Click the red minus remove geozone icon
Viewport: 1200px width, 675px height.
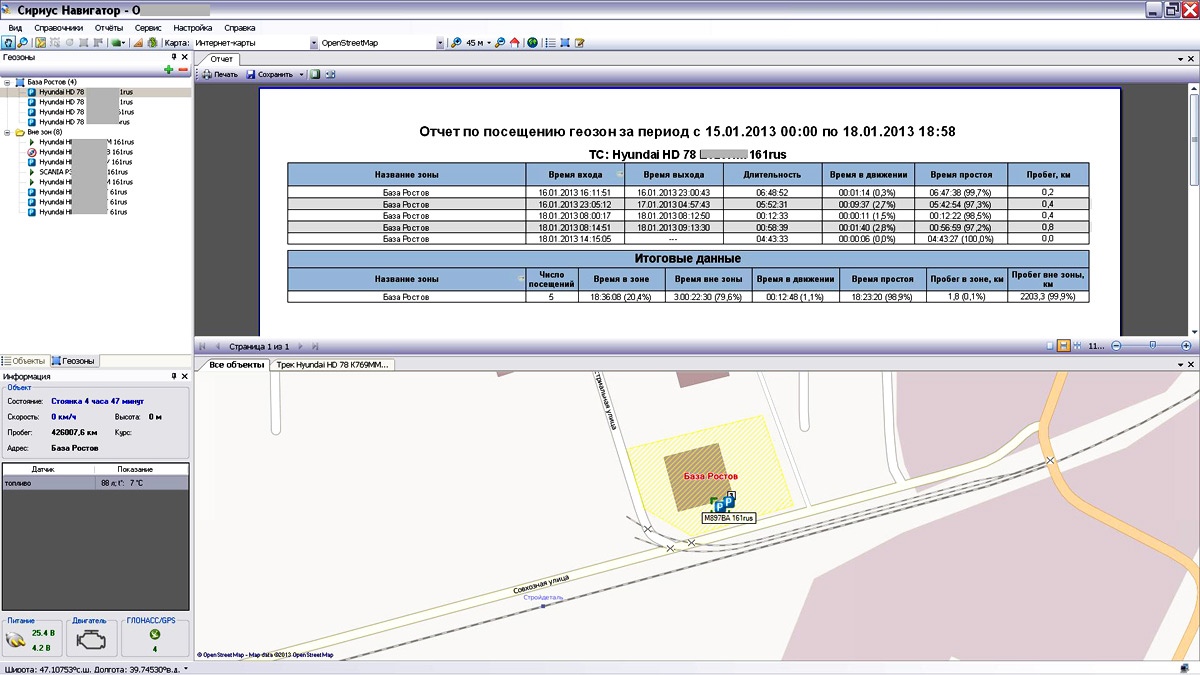point(183,70)
